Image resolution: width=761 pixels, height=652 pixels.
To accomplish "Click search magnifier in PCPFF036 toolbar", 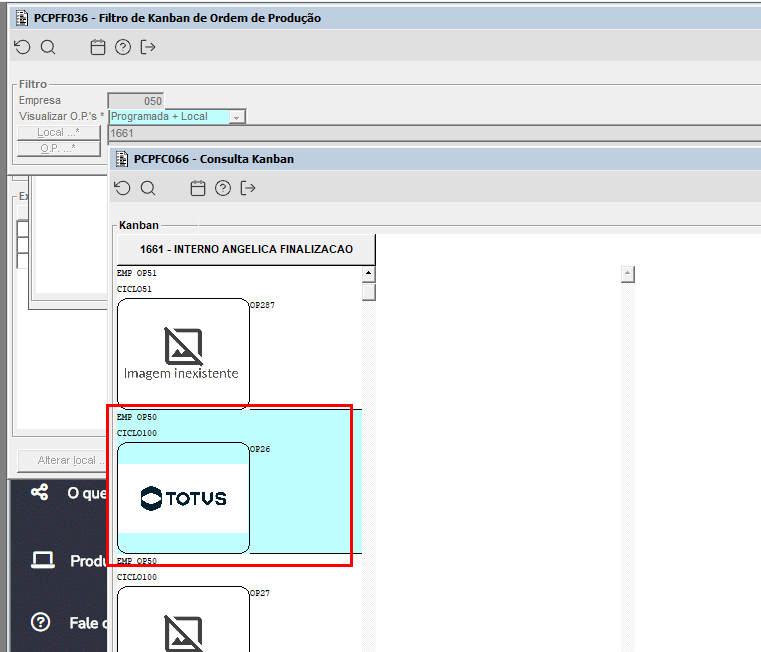I will [x=48, y=47].
